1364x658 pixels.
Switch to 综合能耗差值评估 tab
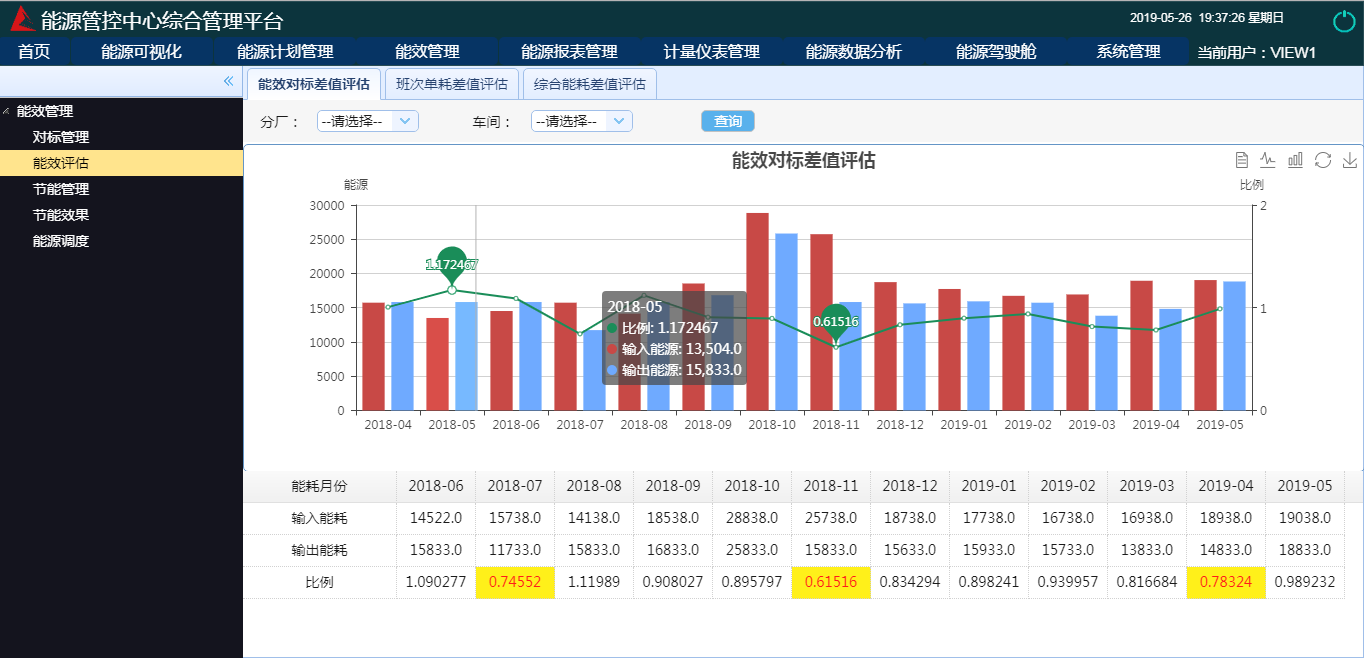pos(590,84)
